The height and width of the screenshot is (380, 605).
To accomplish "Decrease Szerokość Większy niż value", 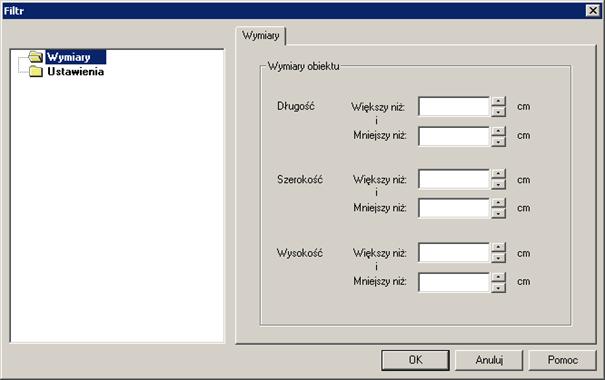I will (x=499, y=185).
